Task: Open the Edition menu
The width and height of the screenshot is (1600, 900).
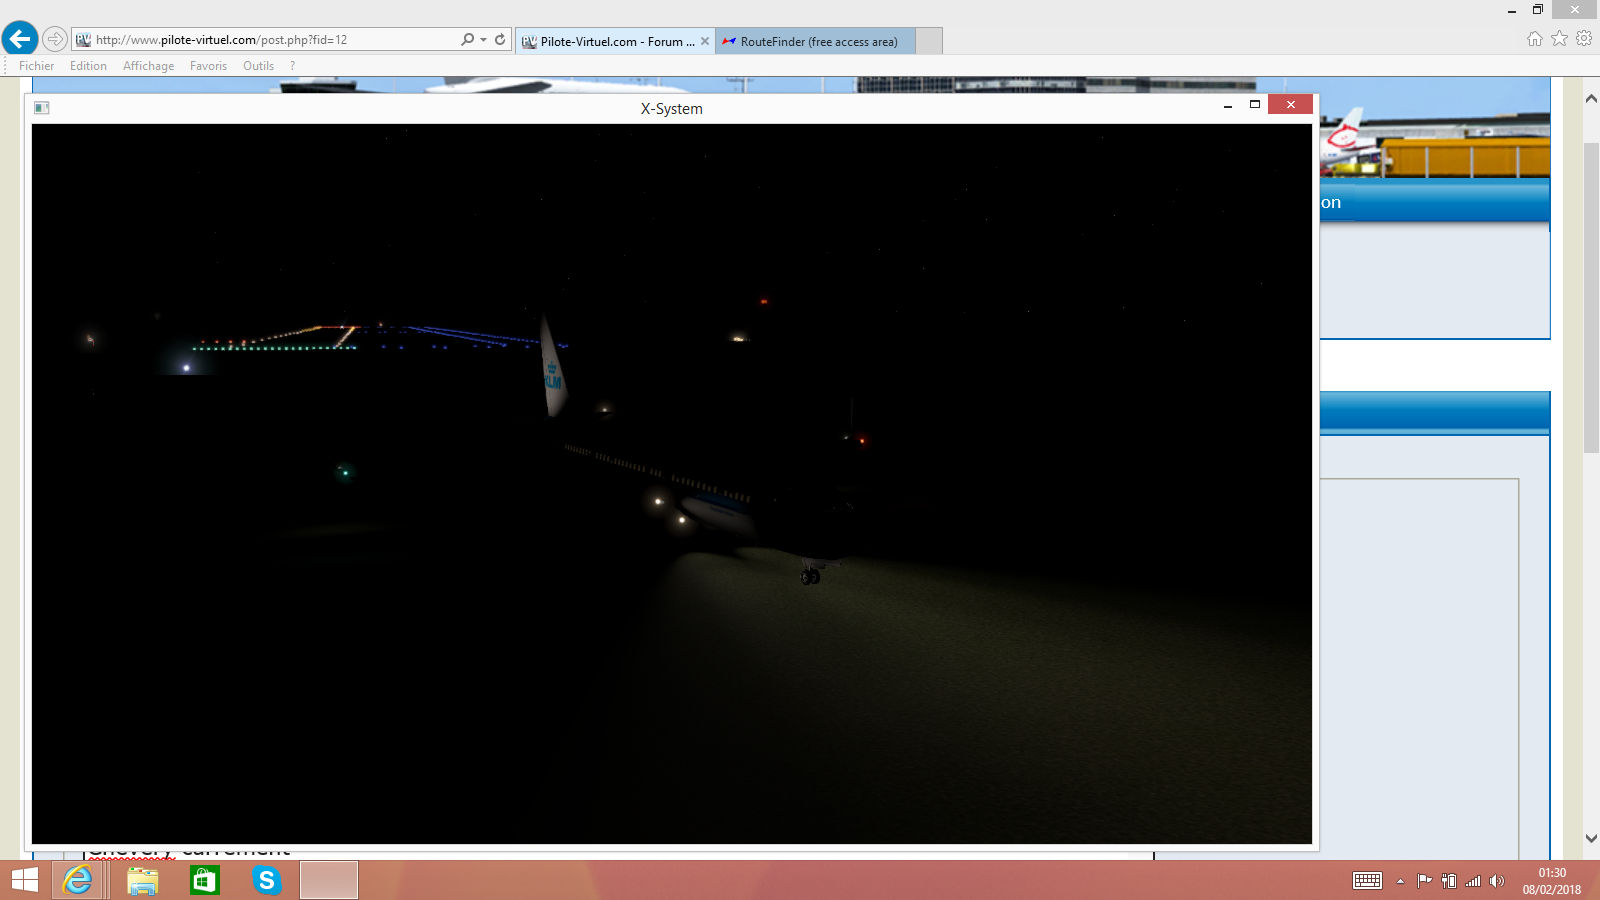Action: click(88, 66)
